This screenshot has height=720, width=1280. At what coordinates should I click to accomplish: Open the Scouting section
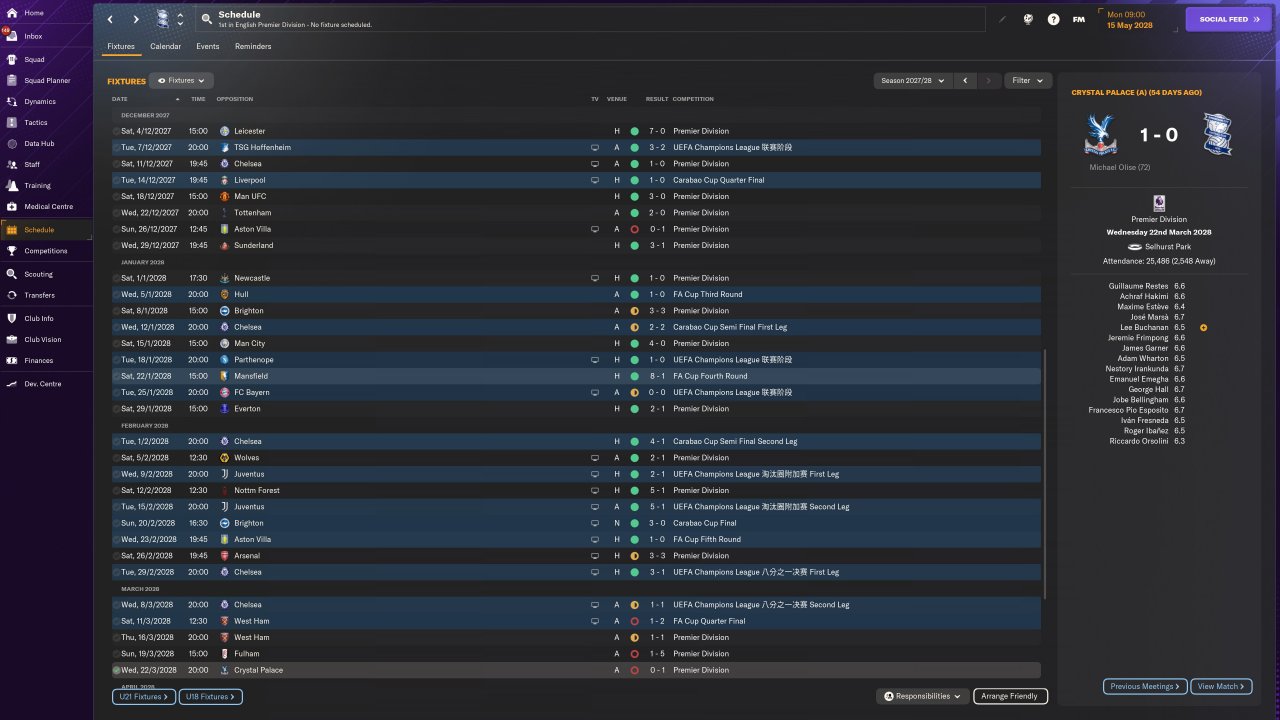[39, 274]
